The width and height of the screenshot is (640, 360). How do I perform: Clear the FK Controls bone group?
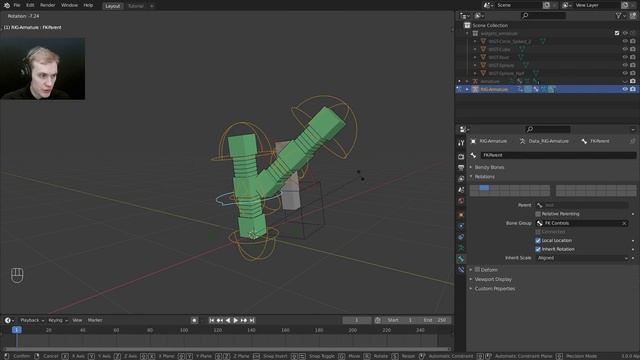(624, 224)
